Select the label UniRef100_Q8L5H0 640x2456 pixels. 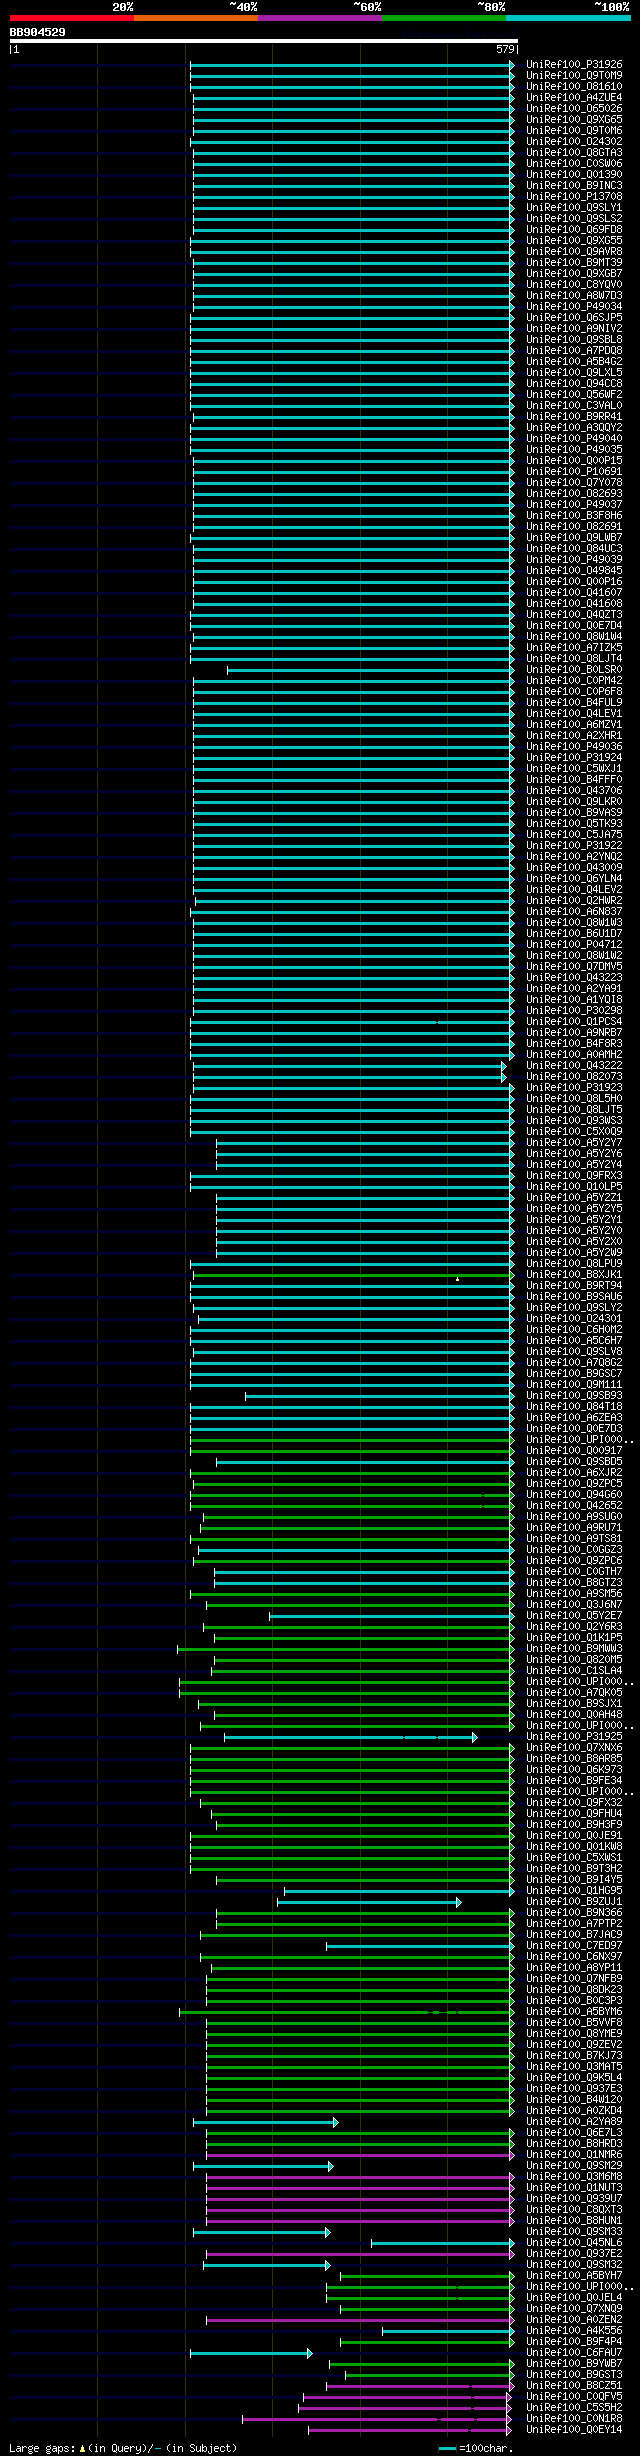574,1098
